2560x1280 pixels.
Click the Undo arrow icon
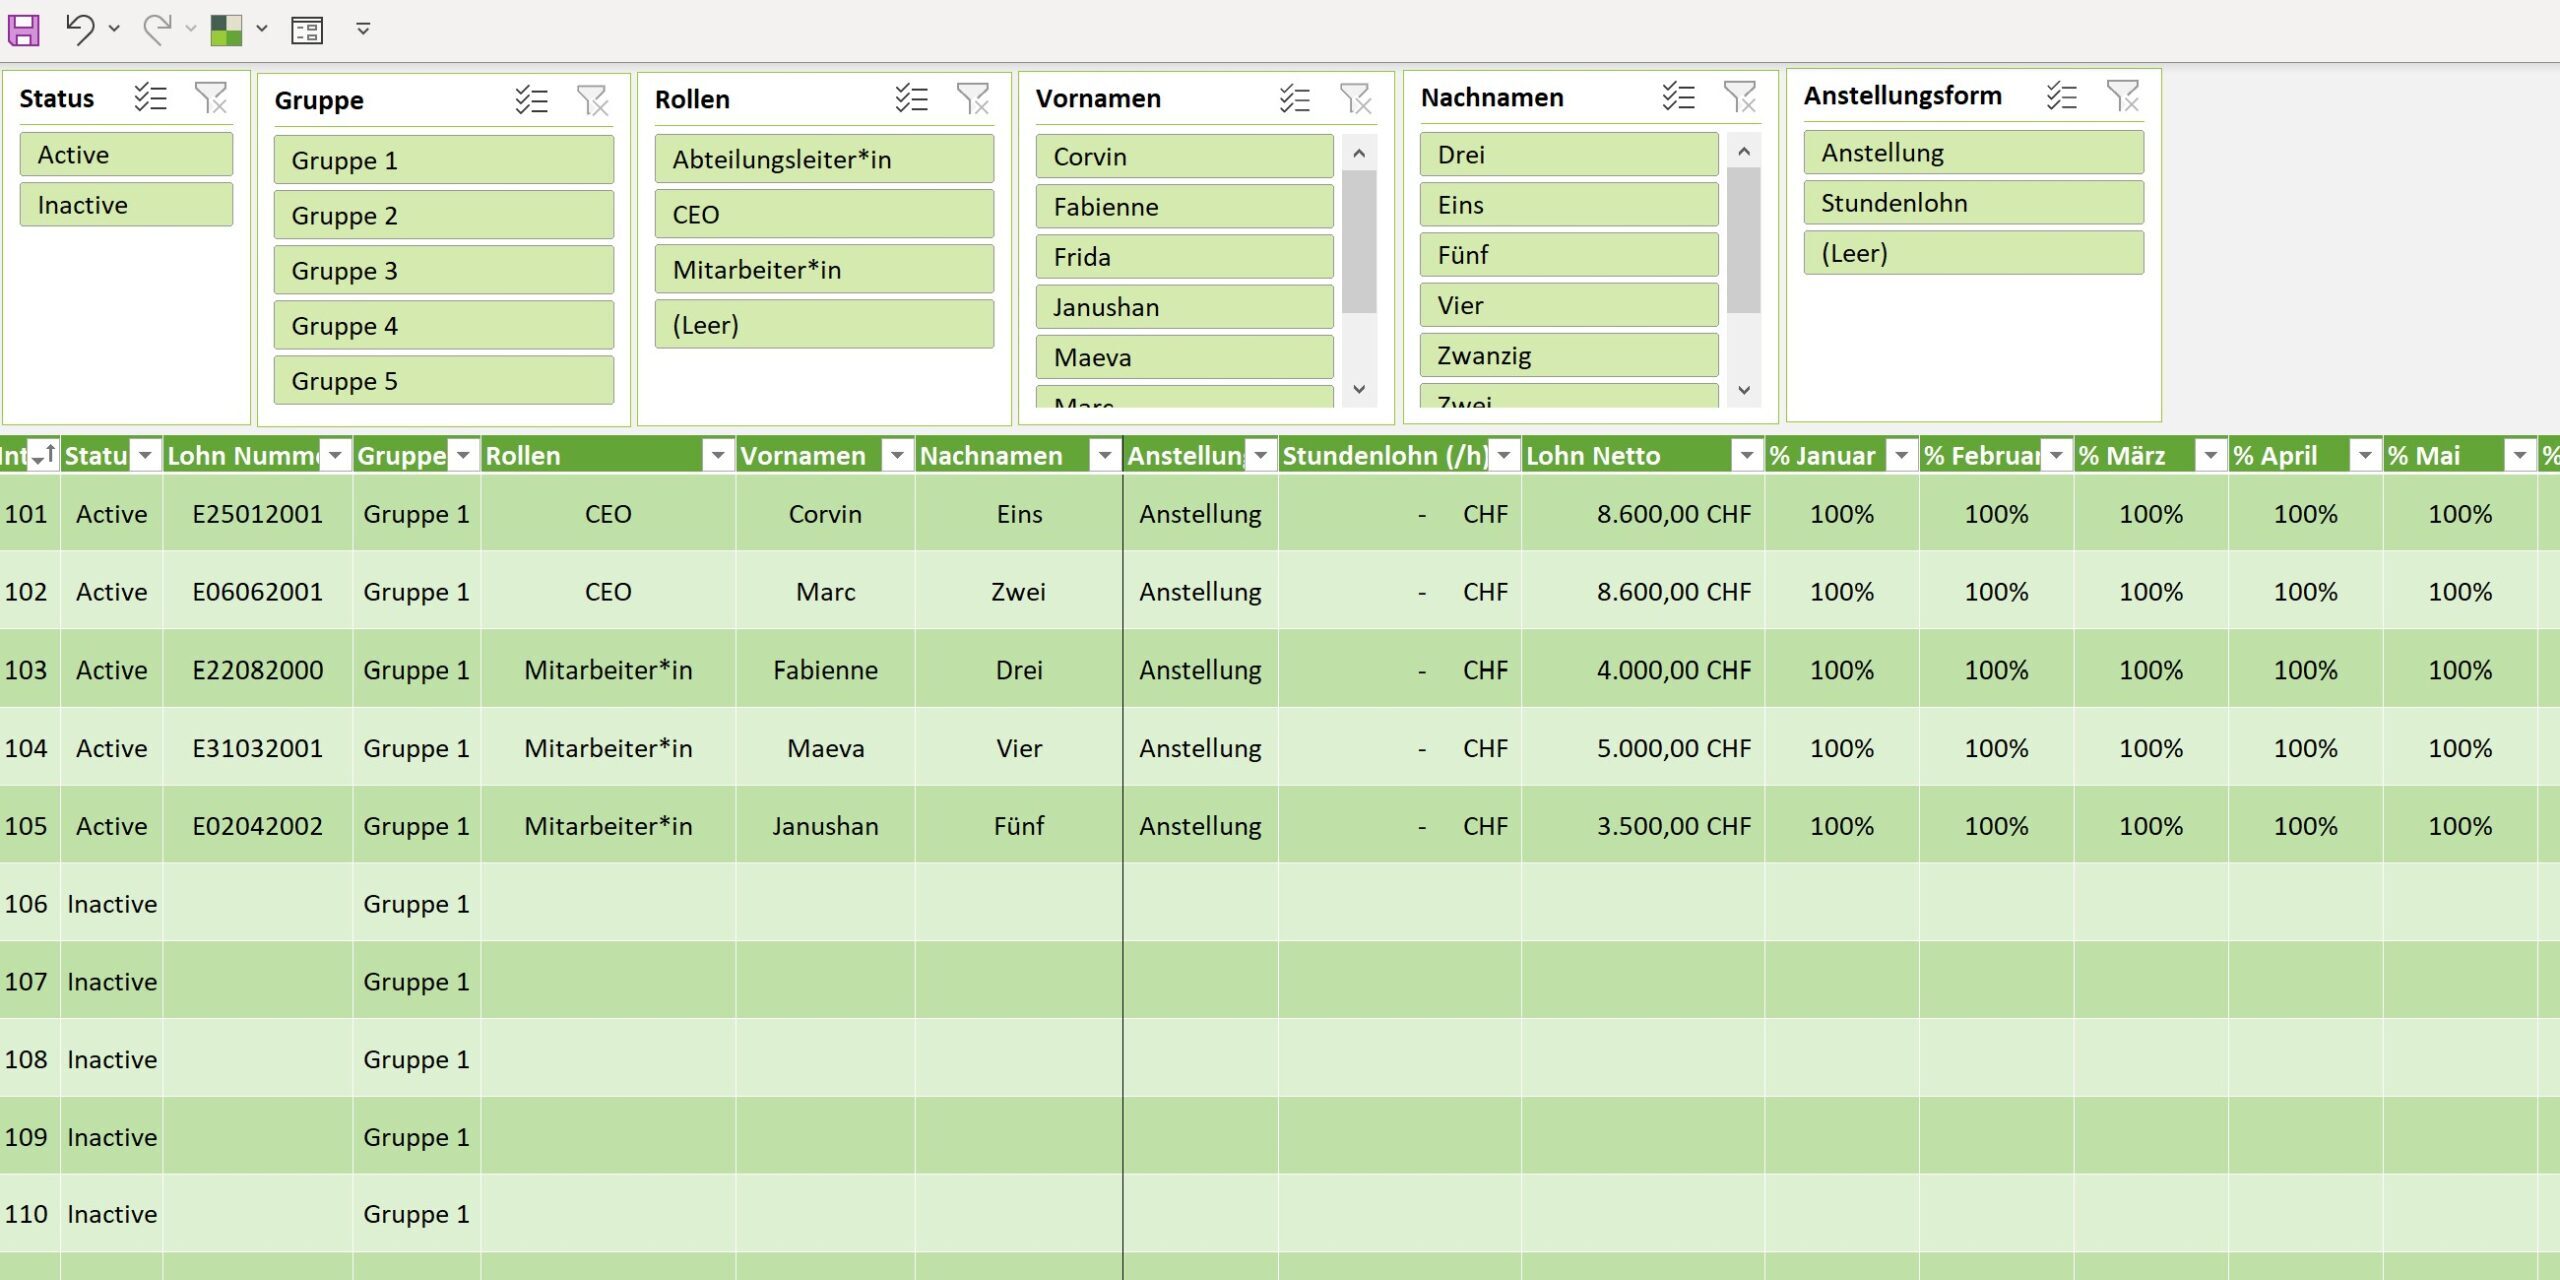[80, 29]
